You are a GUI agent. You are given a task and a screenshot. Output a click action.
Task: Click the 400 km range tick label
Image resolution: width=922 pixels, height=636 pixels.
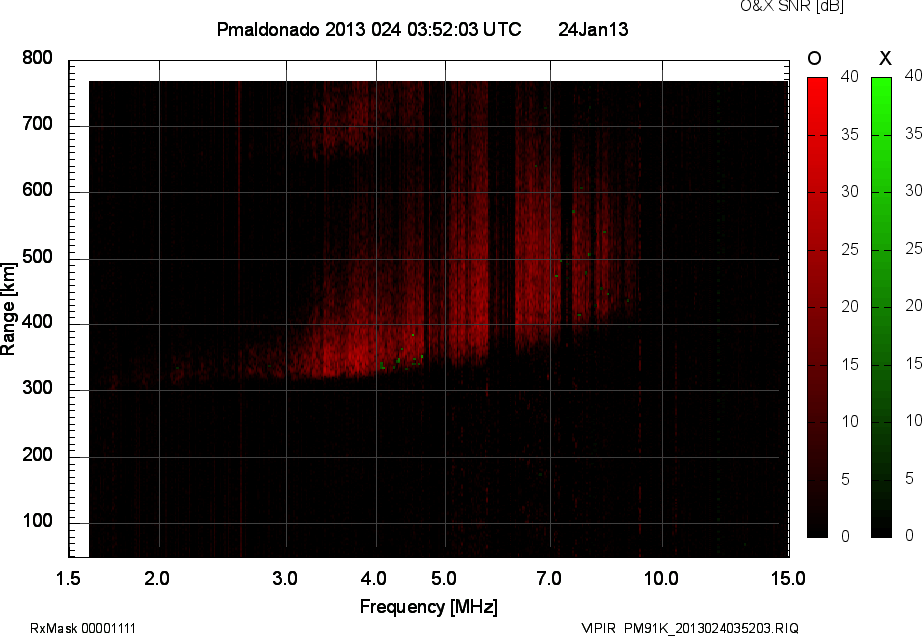point(37,322)
